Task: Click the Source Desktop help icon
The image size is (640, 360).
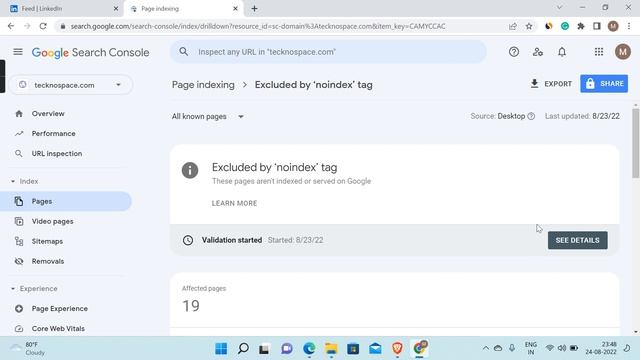Action: (x=531, y=116)
